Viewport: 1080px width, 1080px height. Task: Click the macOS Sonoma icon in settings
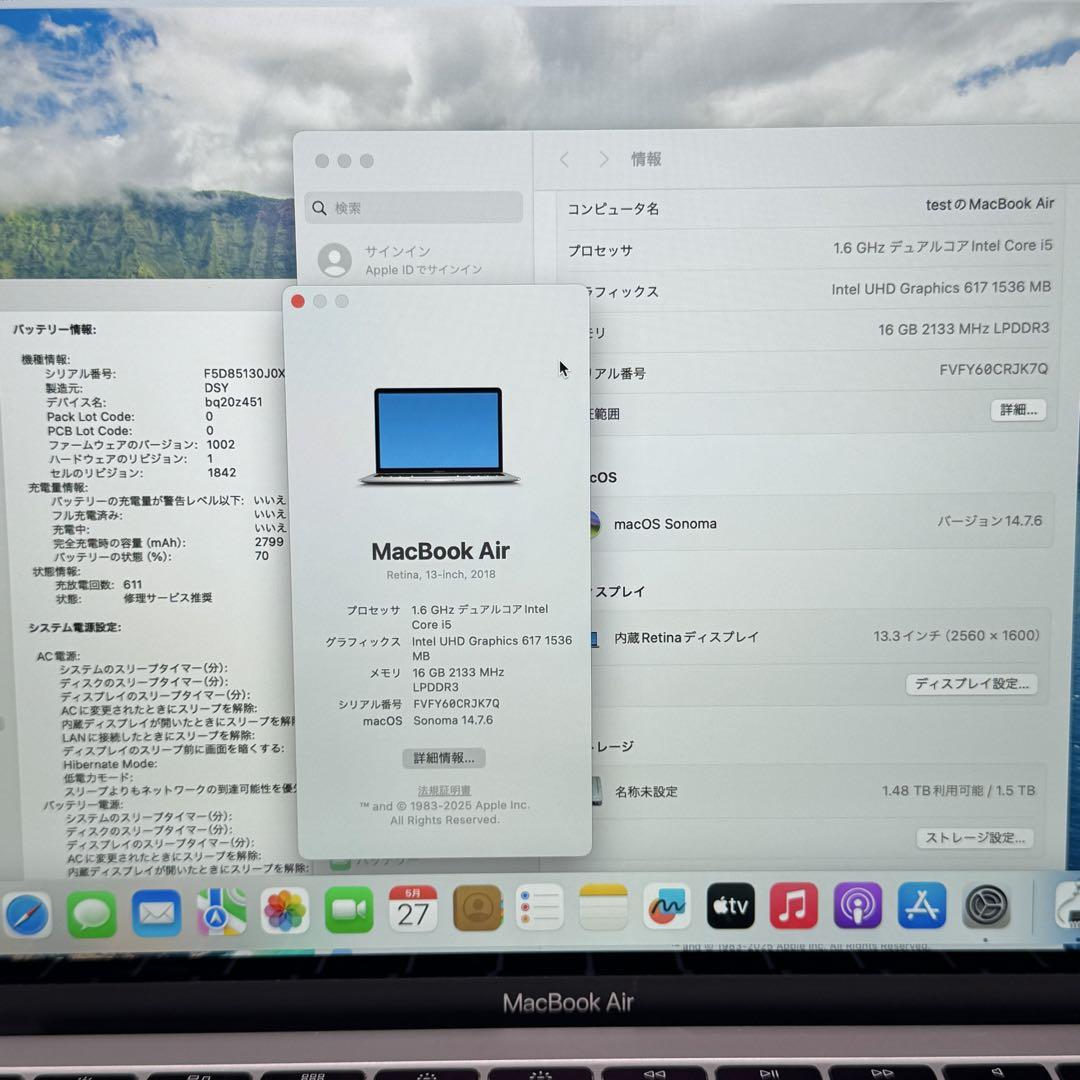[x=594, y=524]
